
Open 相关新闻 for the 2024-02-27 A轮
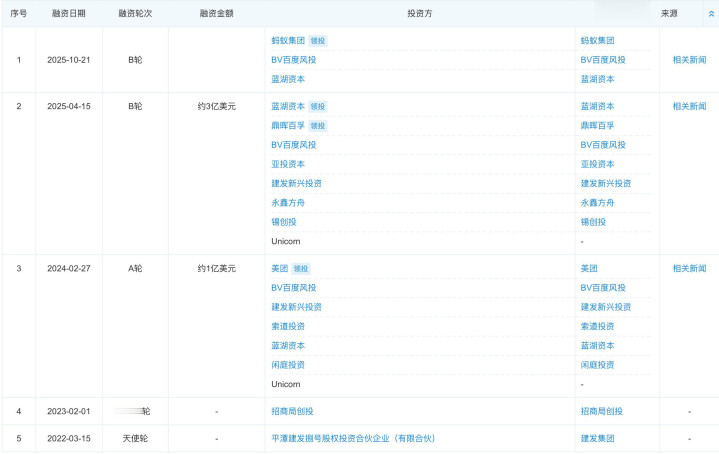[689, 268]
